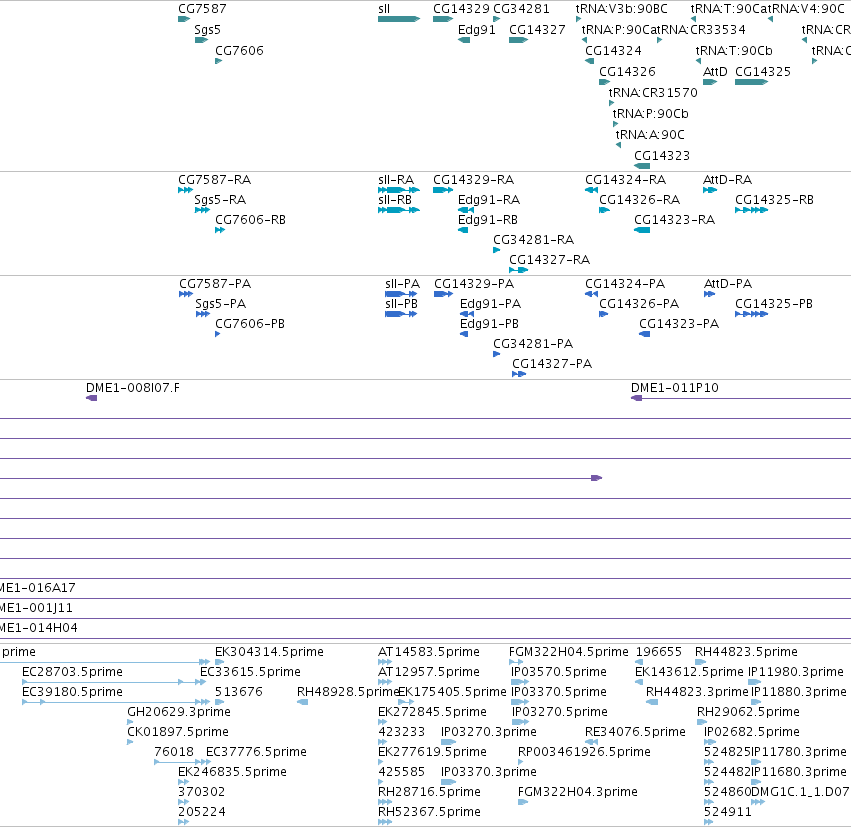Viewport: 851px width, 827px height.
Task: Open the CG7606 gene label
Action: (x=239, y=50)
